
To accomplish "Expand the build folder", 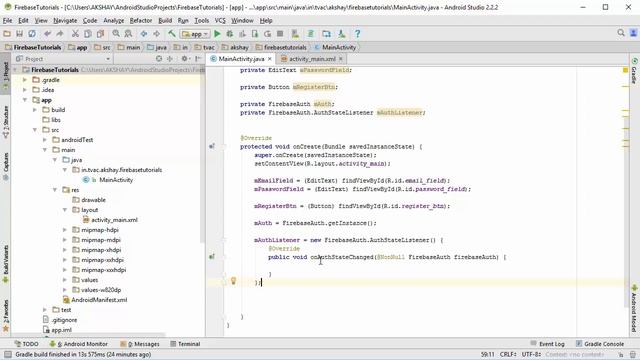I will tap(35, 110).
